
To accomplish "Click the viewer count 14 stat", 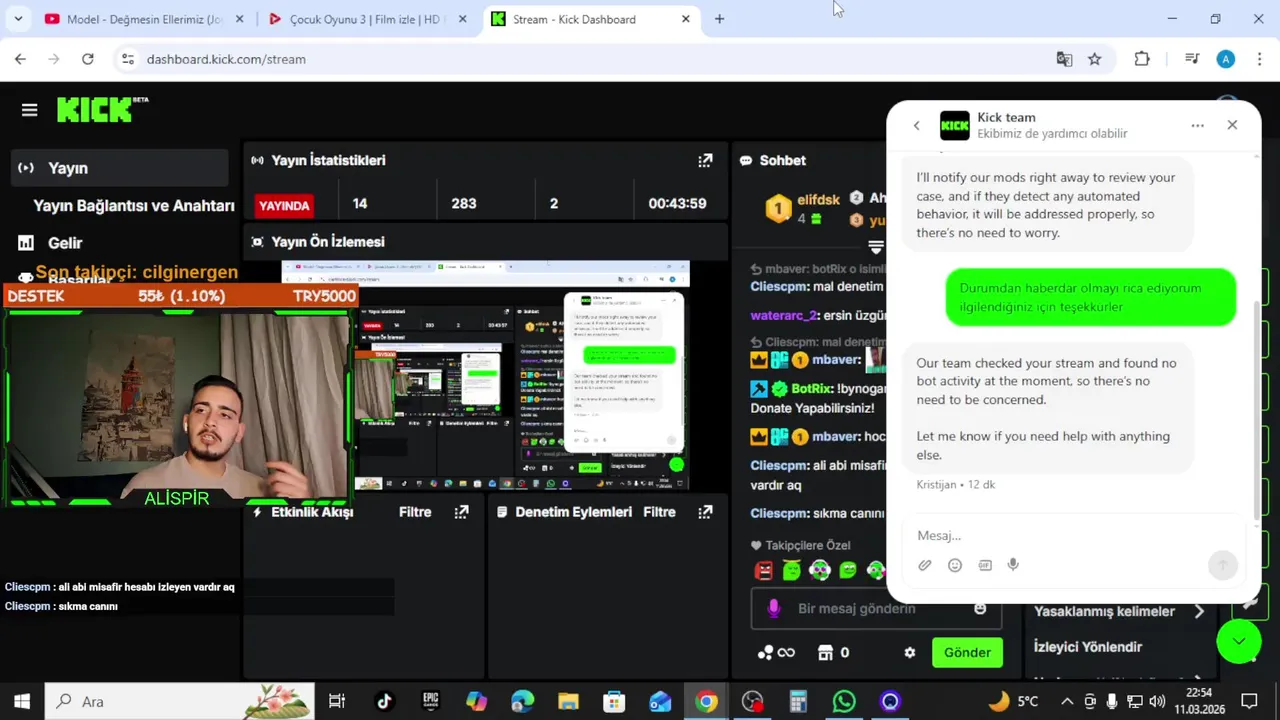I will click(x=360, y=203).
